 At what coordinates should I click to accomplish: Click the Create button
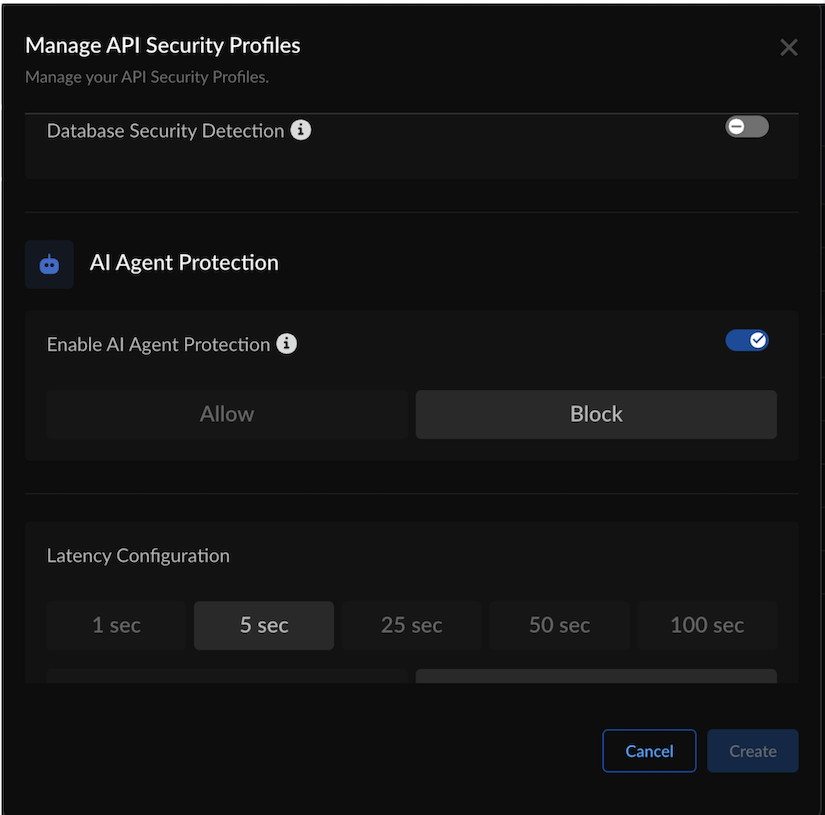coord(752,751)
